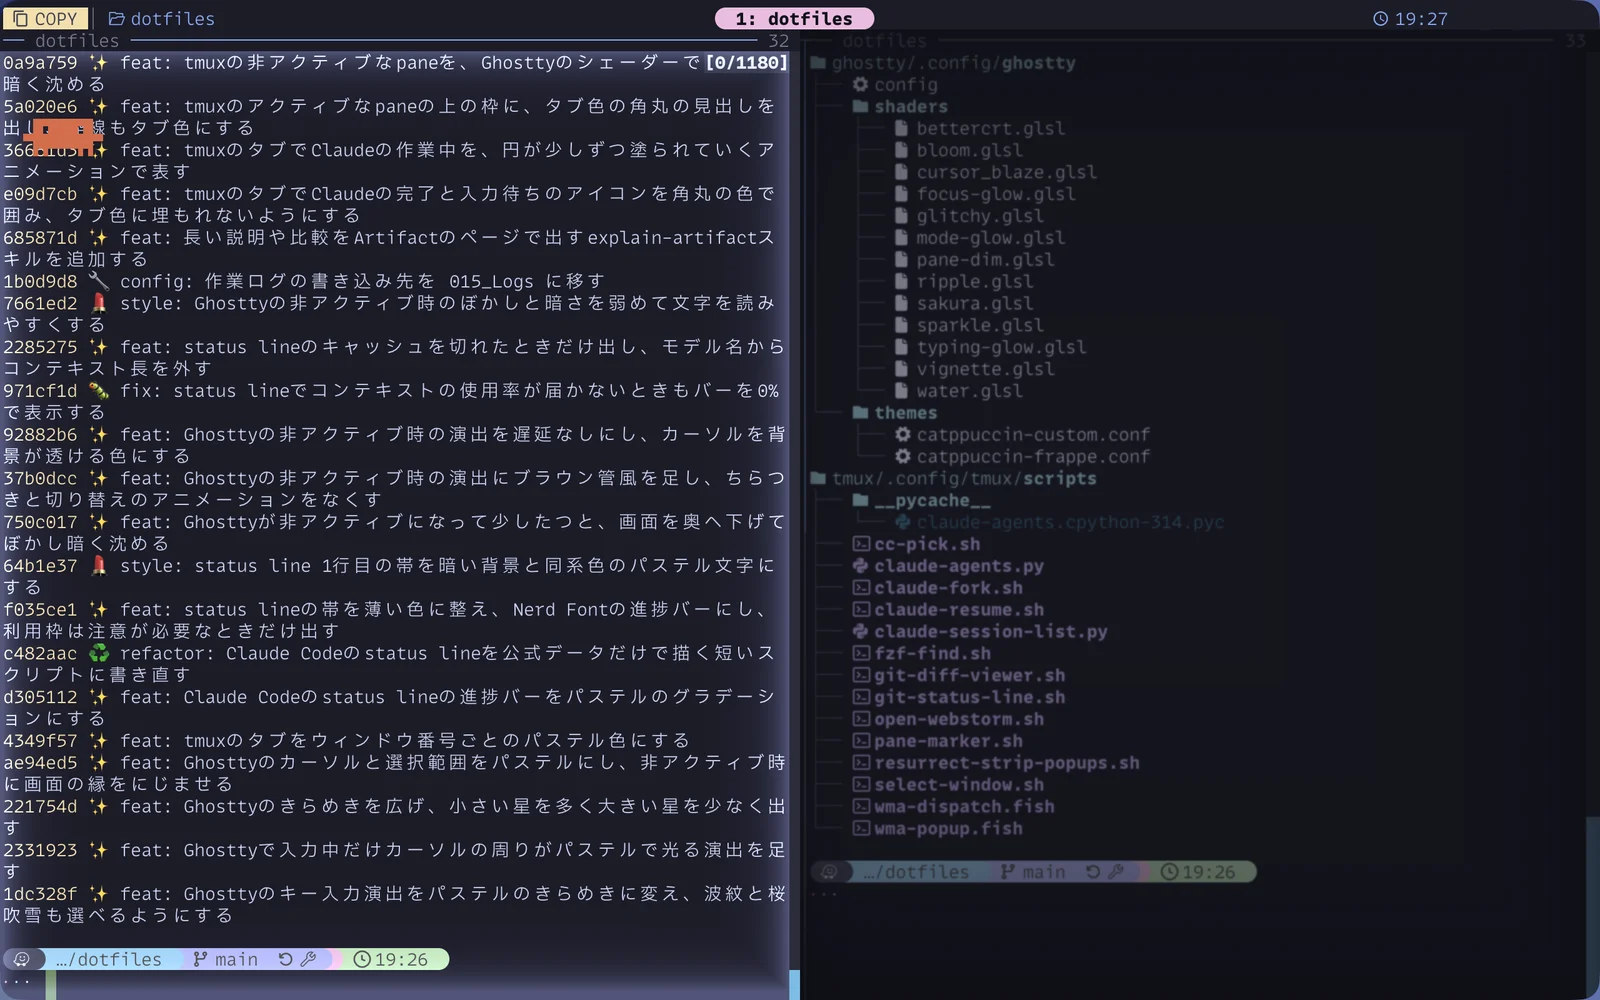Click robot icon in left pane prompt
1600x1000 pixels.
[21, 959]
